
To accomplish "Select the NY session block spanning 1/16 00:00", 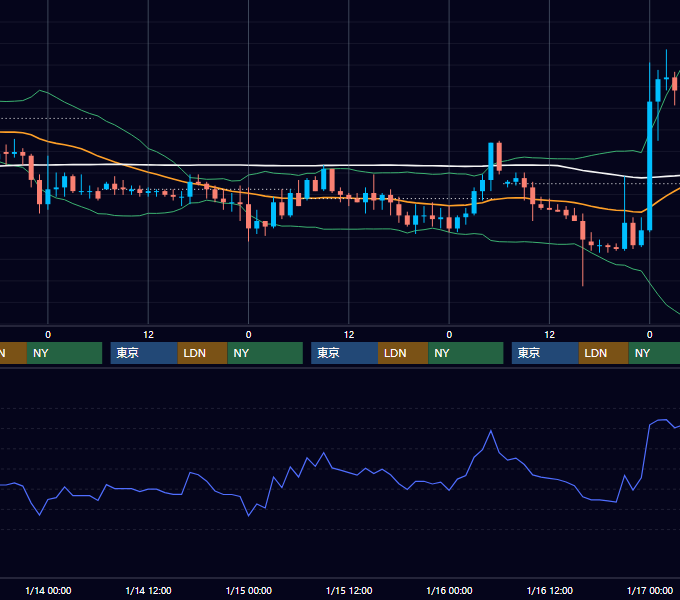I will (x=466, y=353).
